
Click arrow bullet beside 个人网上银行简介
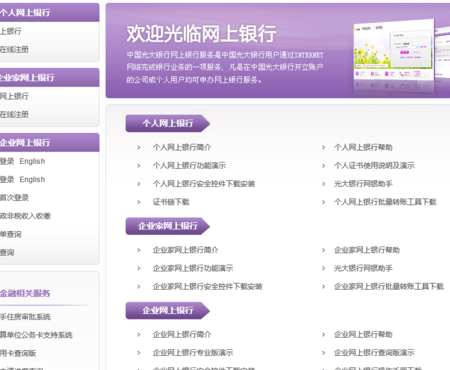coord(139,147)
